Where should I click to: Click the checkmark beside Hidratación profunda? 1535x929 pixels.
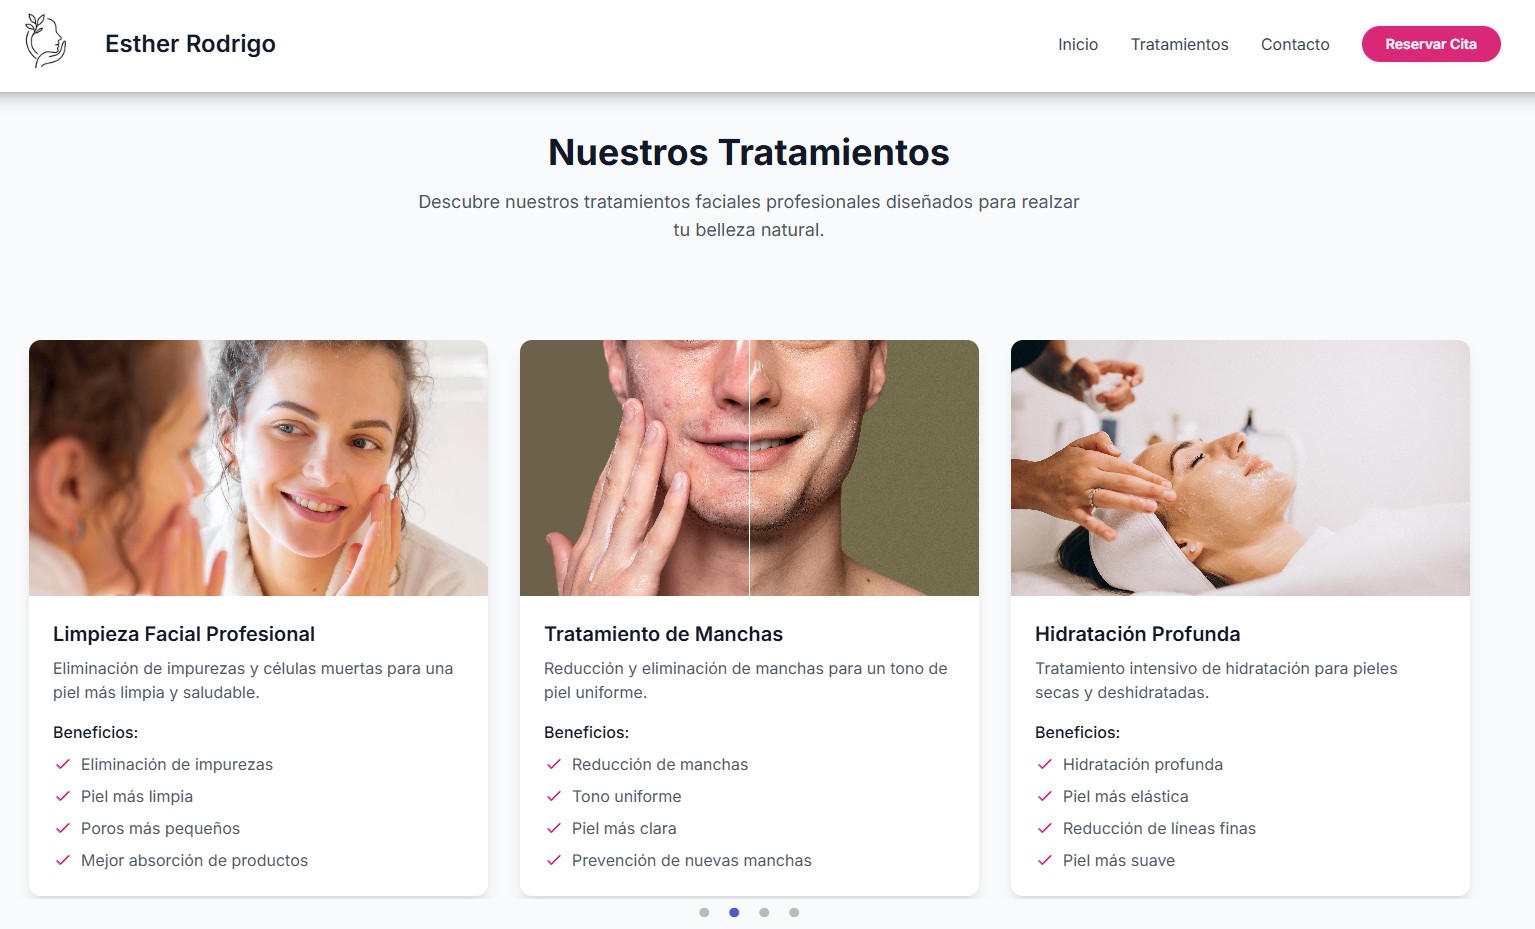(1046, 764)
